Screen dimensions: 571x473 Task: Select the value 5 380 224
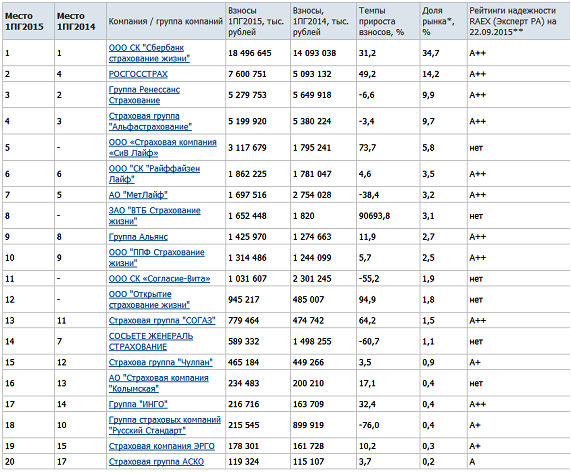click(312, 121)
